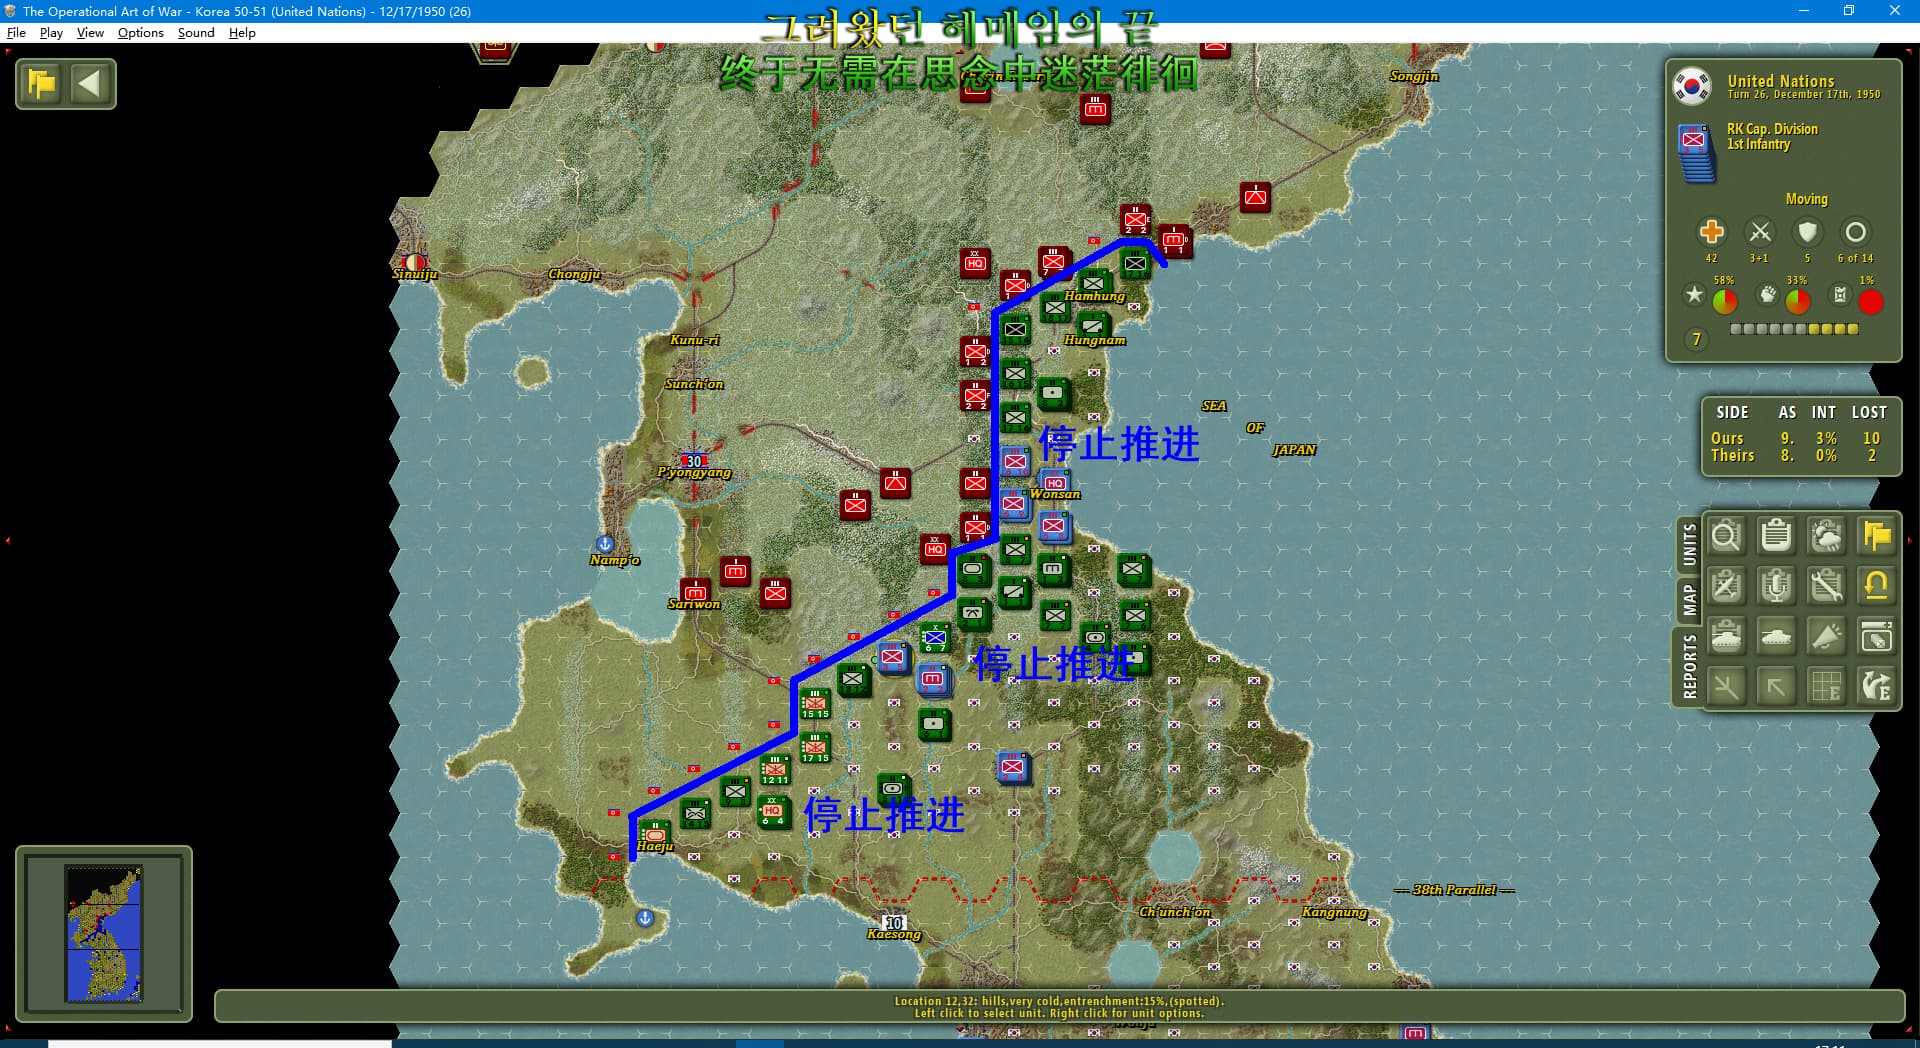The height and width of the screenshot is (1048, 1920).
Task: Open the wrench replacements report
Action: point(1826,586)
